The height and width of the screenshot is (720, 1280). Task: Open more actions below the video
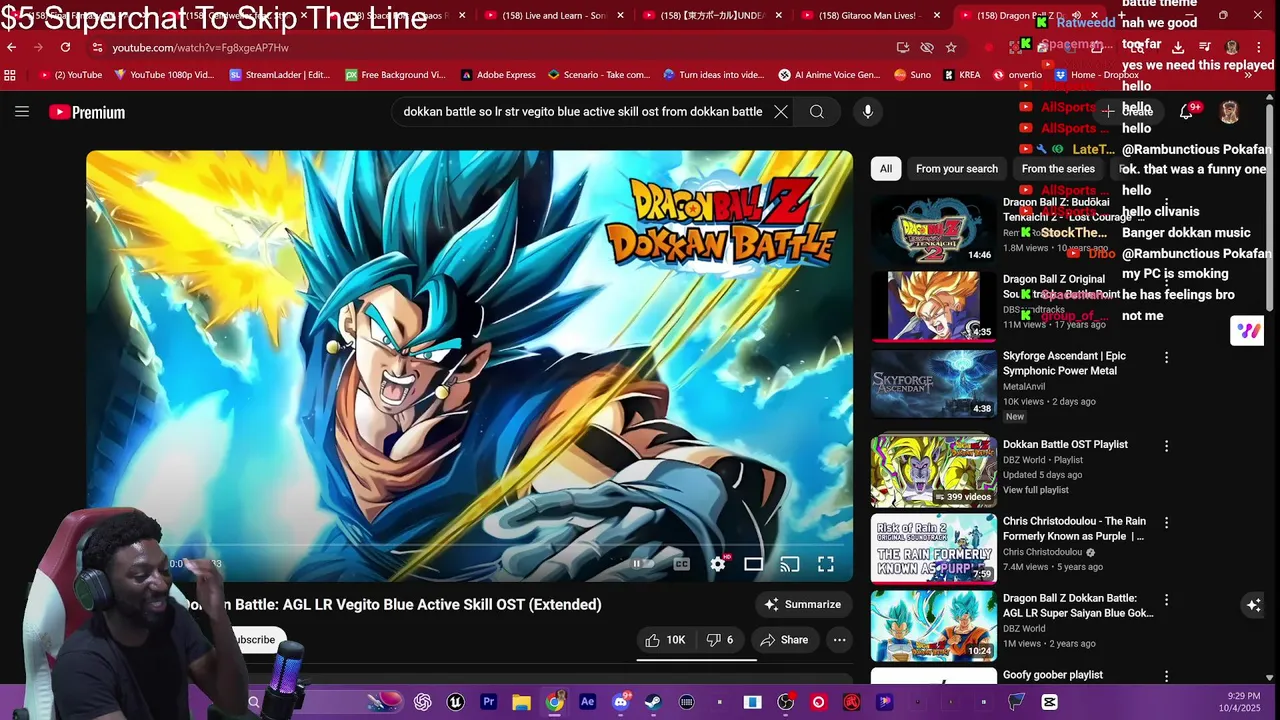[840, 640]
